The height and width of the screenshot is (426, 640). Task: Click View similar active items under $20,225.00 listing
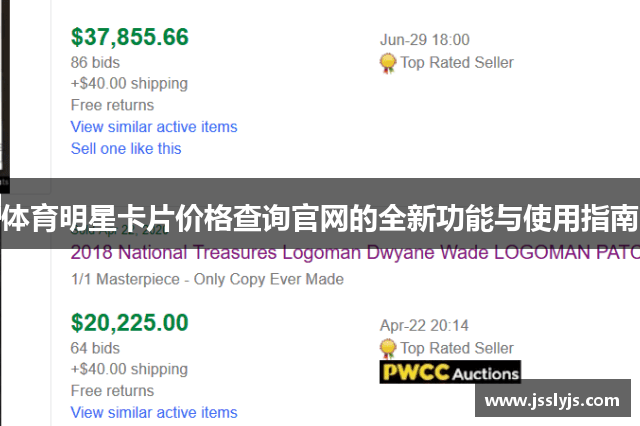pyautogui.click(x=154, y=413)
